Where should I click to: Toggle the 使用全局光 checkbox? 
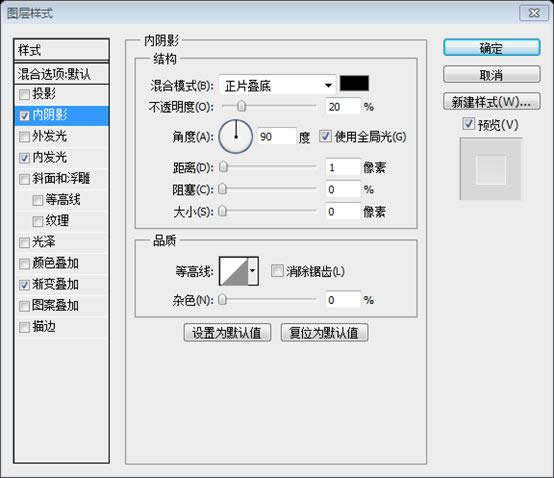click(x=325, y=136)
